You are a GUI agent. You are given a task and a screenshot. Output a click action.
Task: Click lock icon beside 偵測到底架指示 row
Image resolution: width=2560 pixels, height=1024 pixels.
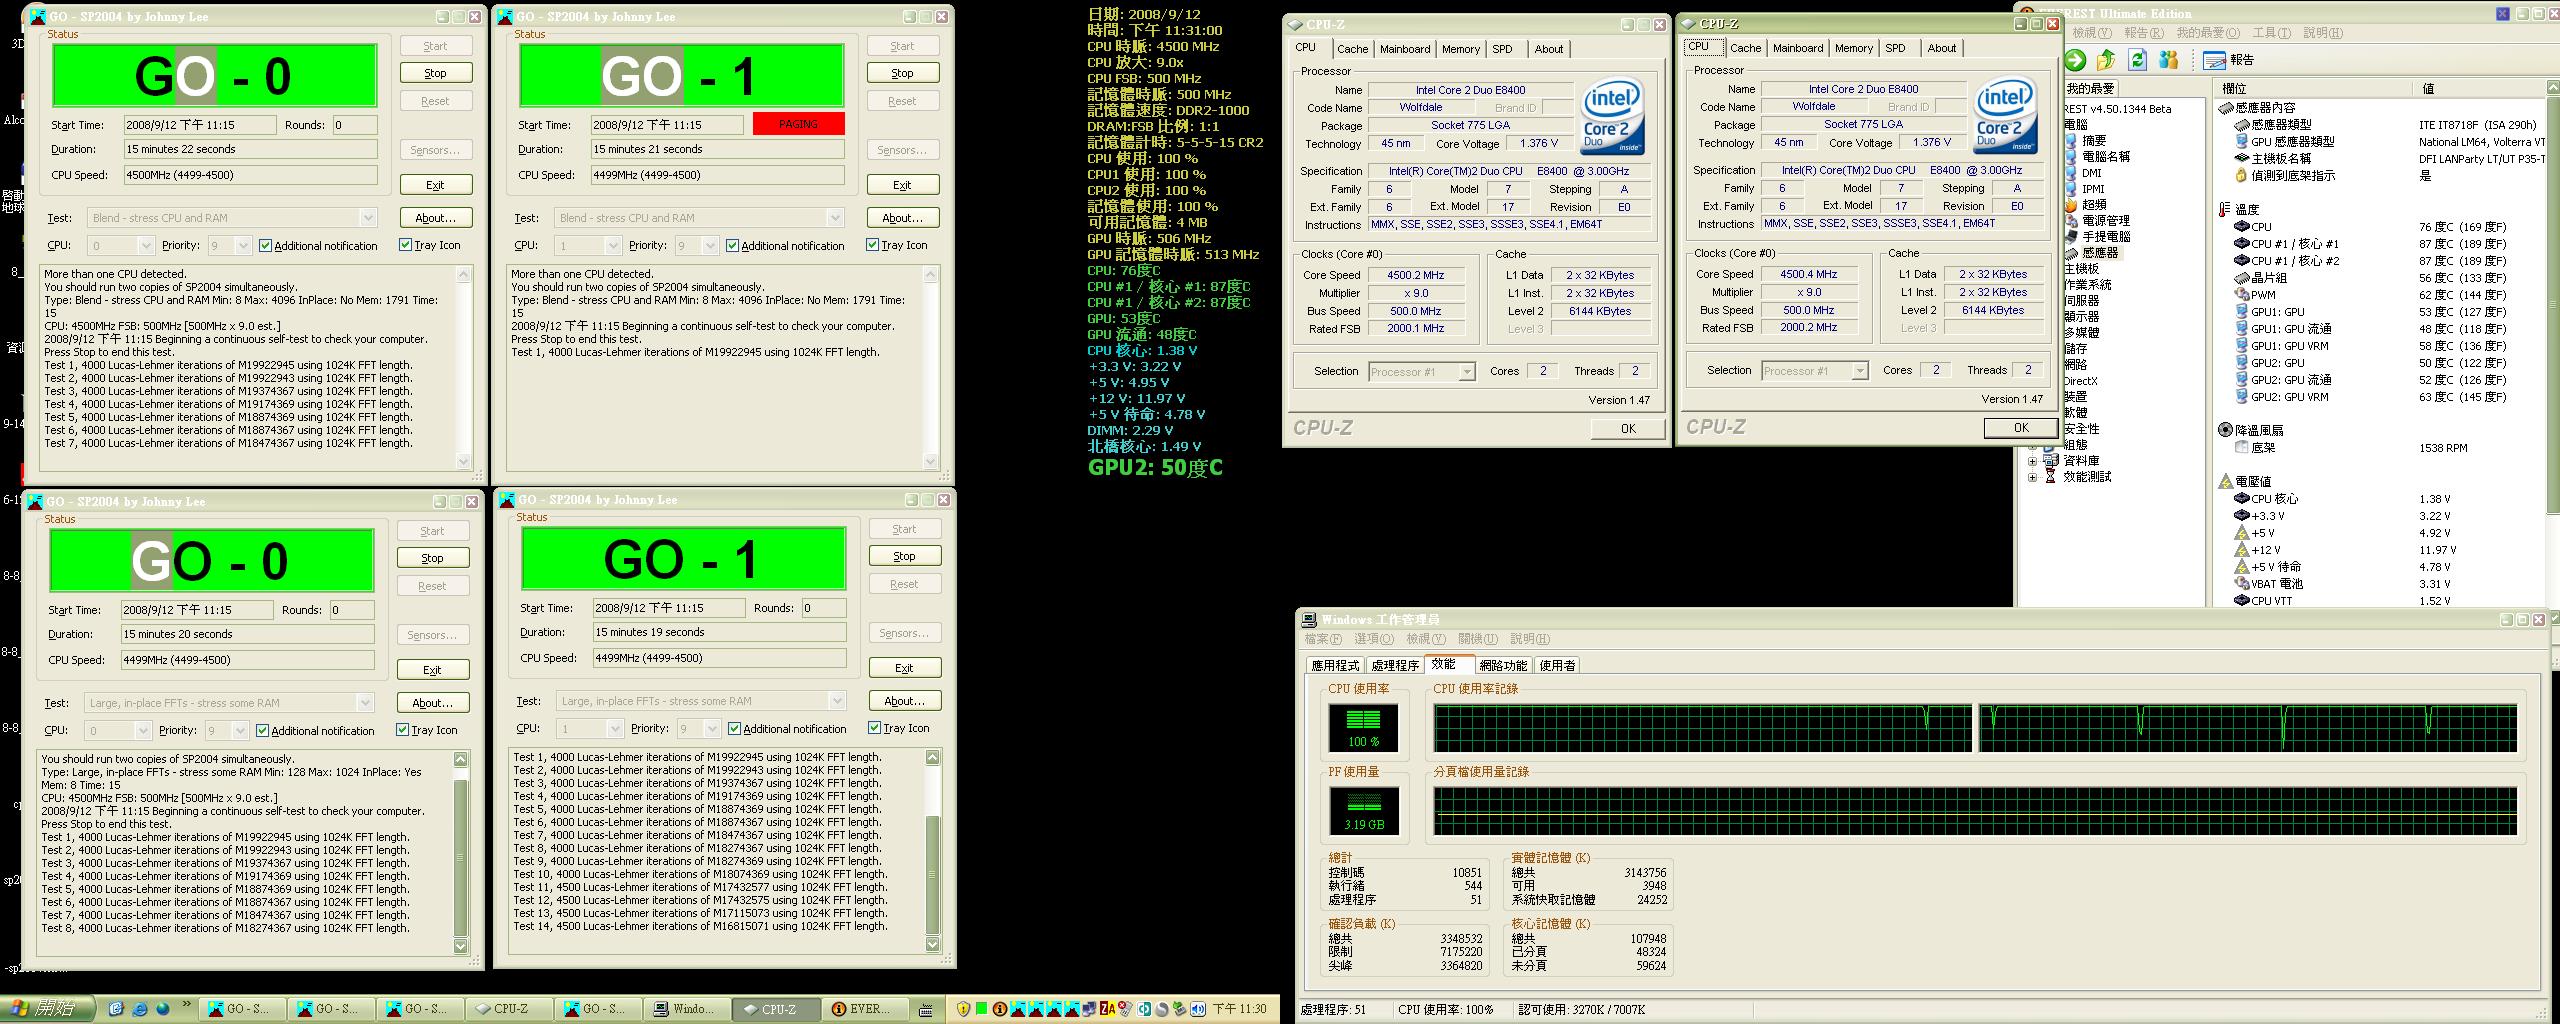tap(2241, 175)
